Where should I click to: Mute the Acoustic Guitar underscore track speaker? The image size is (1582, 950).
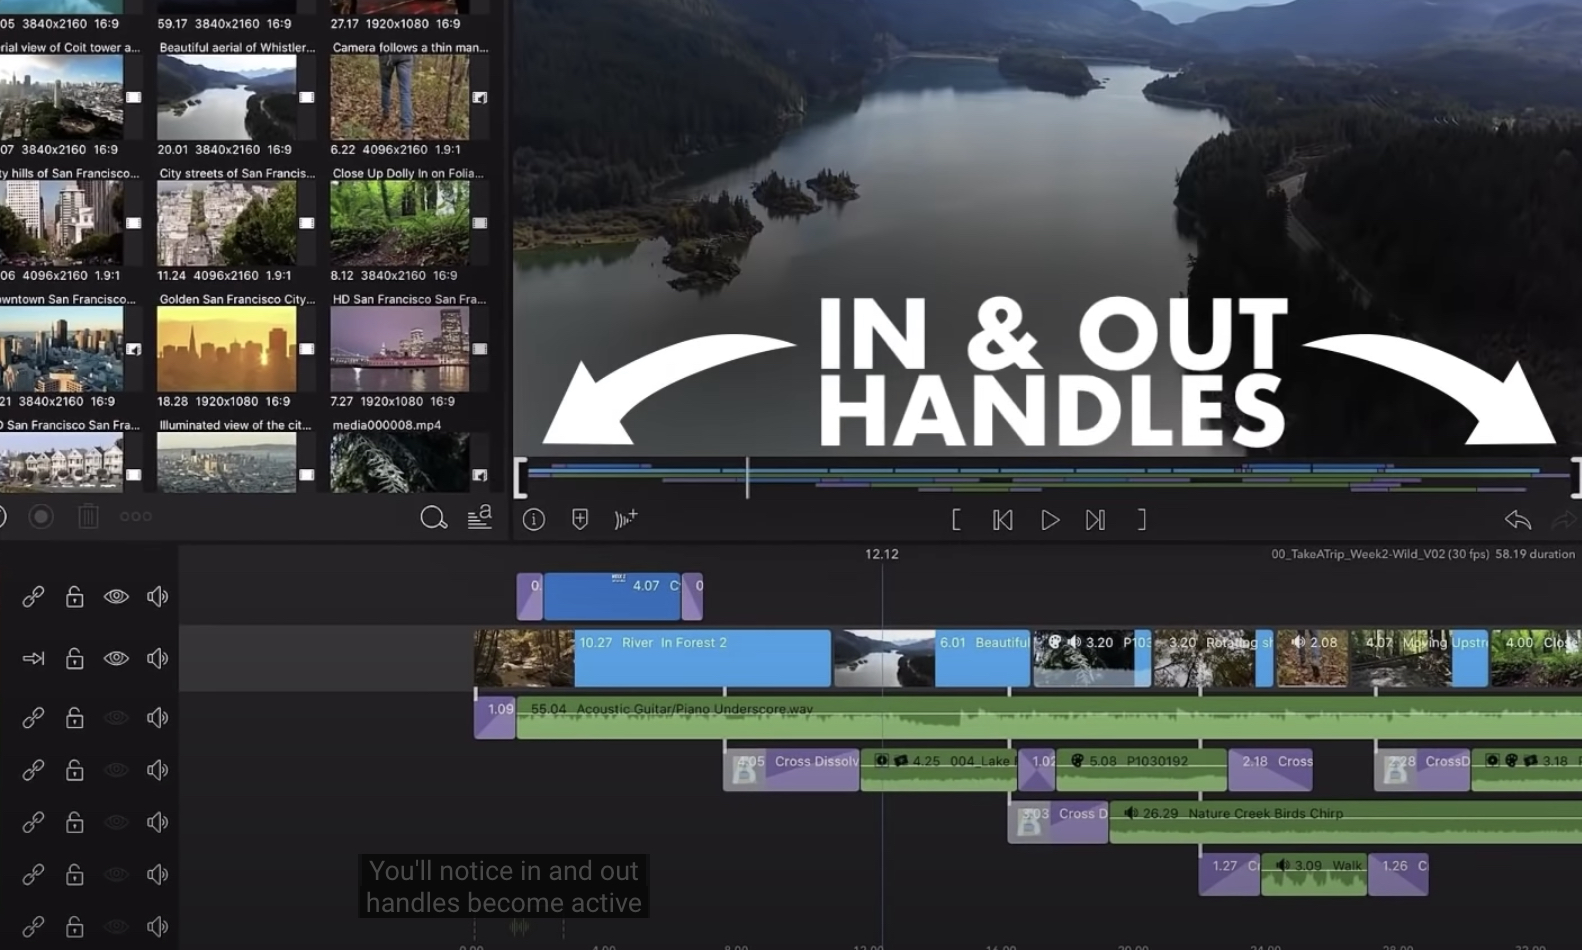pos(157,718)
